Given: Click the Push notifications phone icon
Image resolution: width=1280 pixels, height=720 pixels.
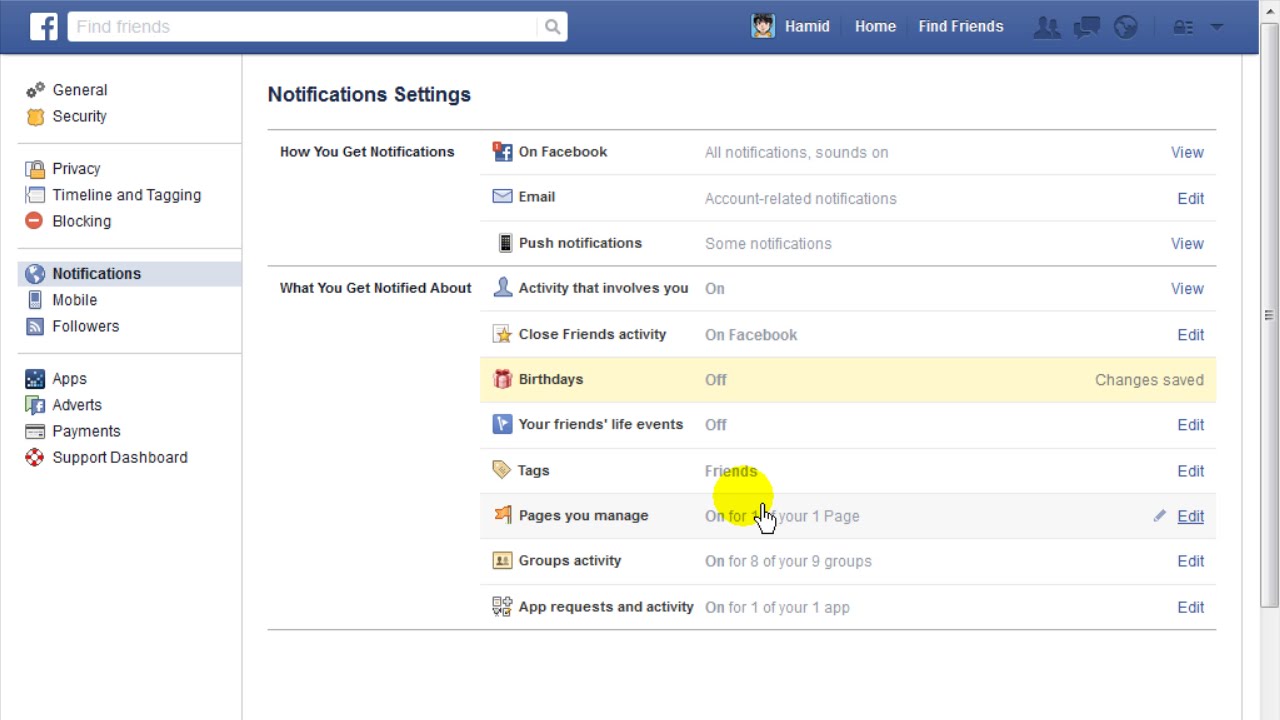Looking at the screenshot, I should tap(504, 243).
